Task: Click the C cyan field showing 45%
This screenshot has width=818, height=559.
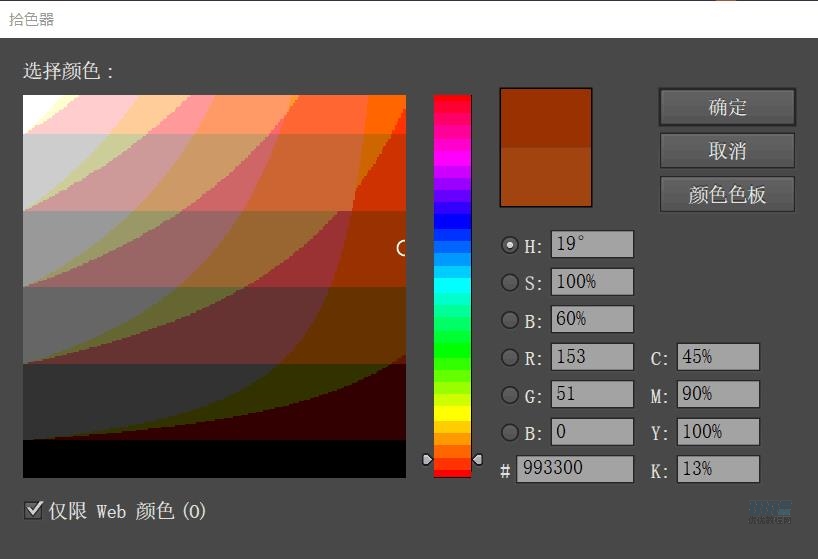Action: pyautogui.click(x=718, y=358)
